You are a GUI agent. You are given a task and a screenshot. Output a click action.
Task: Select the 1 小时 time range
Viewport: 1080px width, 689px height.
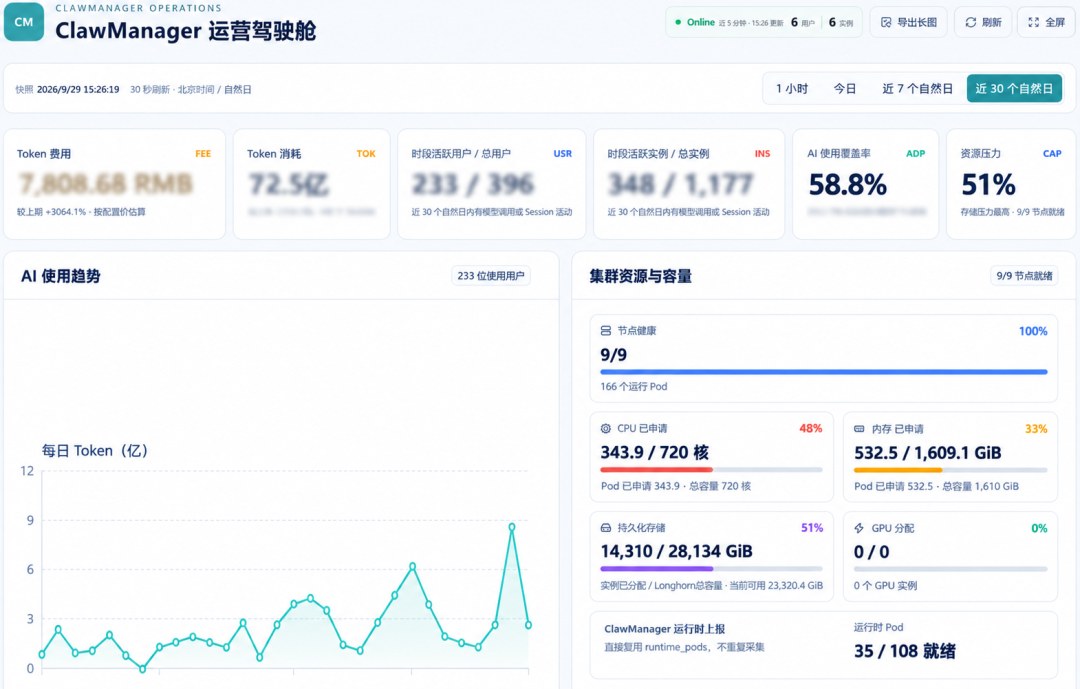791,89
